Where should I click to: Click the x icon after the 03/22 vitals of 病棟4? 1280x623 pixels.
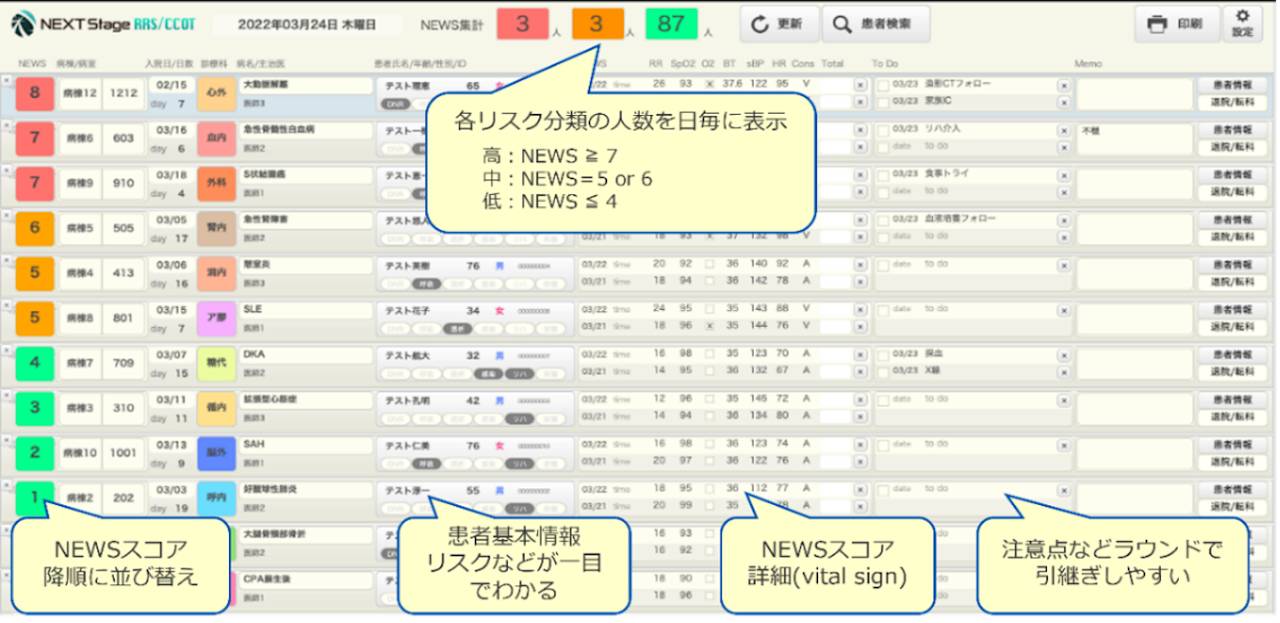coord(860,264)
